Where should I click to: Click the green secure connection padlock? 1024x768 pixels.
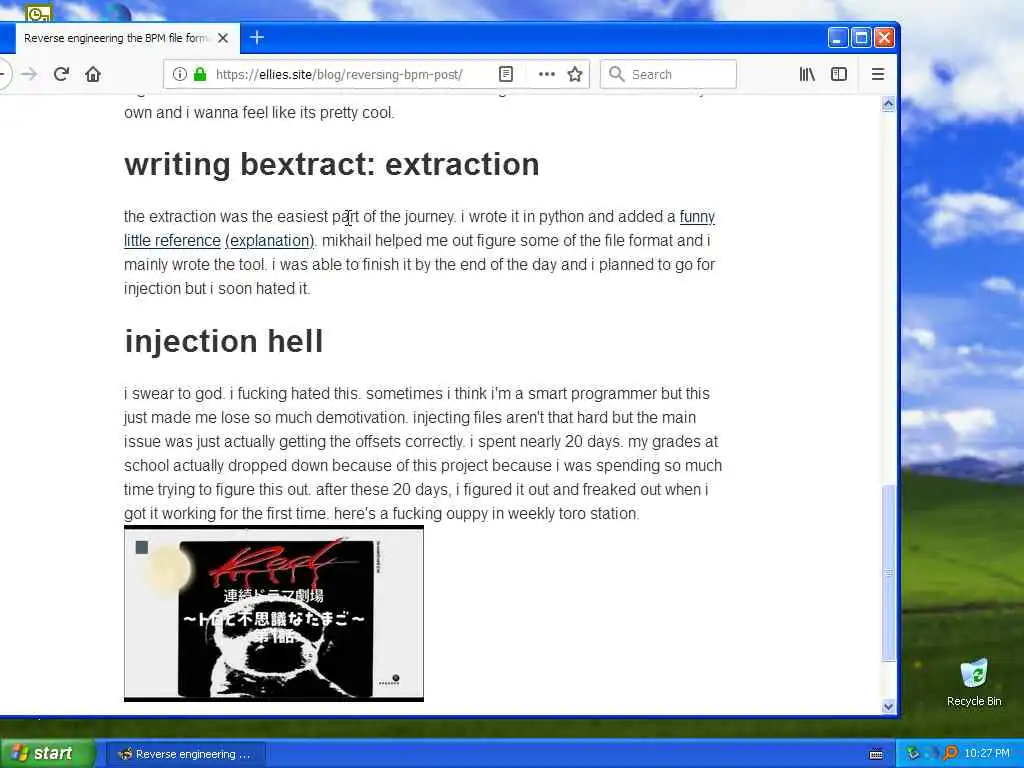200,74
